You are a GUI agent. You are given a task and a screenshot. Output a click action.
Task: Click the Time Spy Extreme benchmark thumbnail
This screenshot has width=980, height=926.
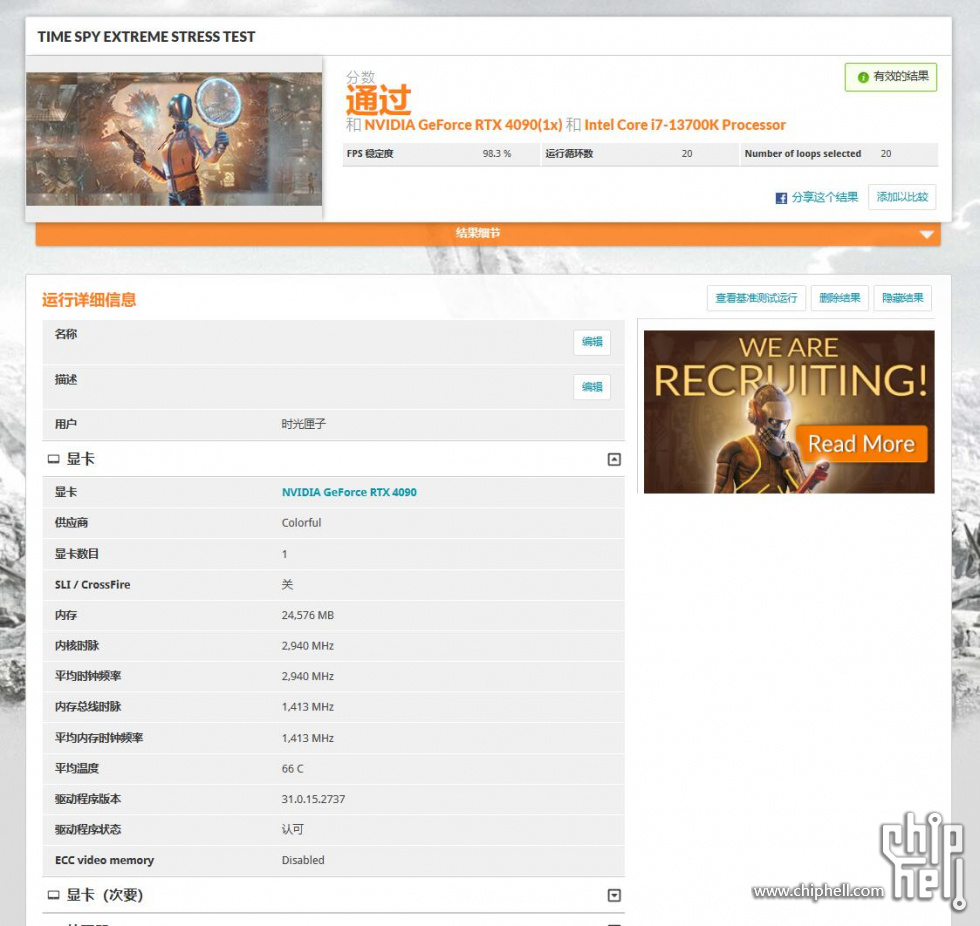[x=174, y=139]
